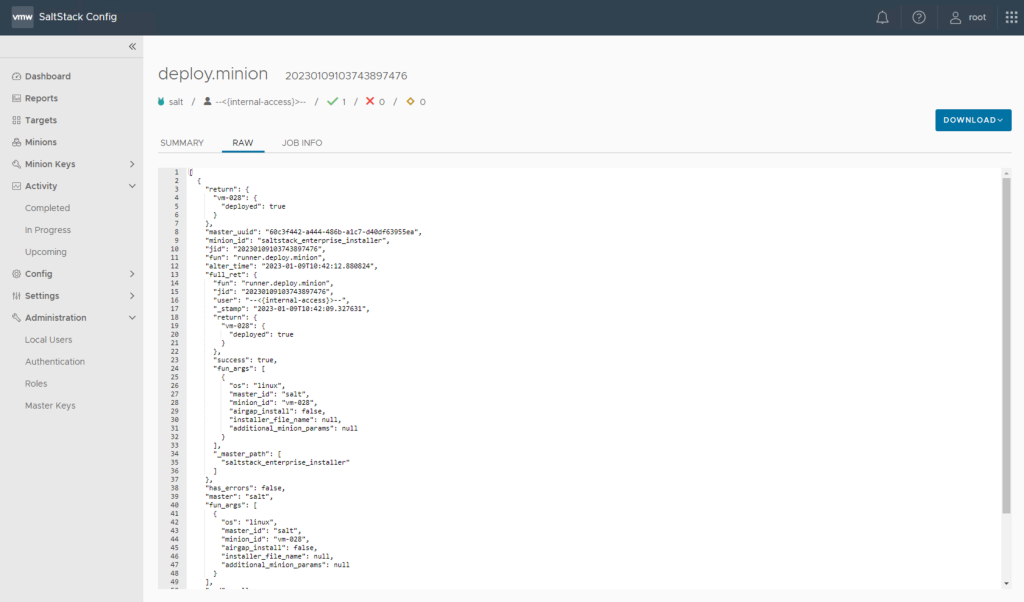Open the notifications bell
This screenshot has height=602, width=1024.
point(882,18)
